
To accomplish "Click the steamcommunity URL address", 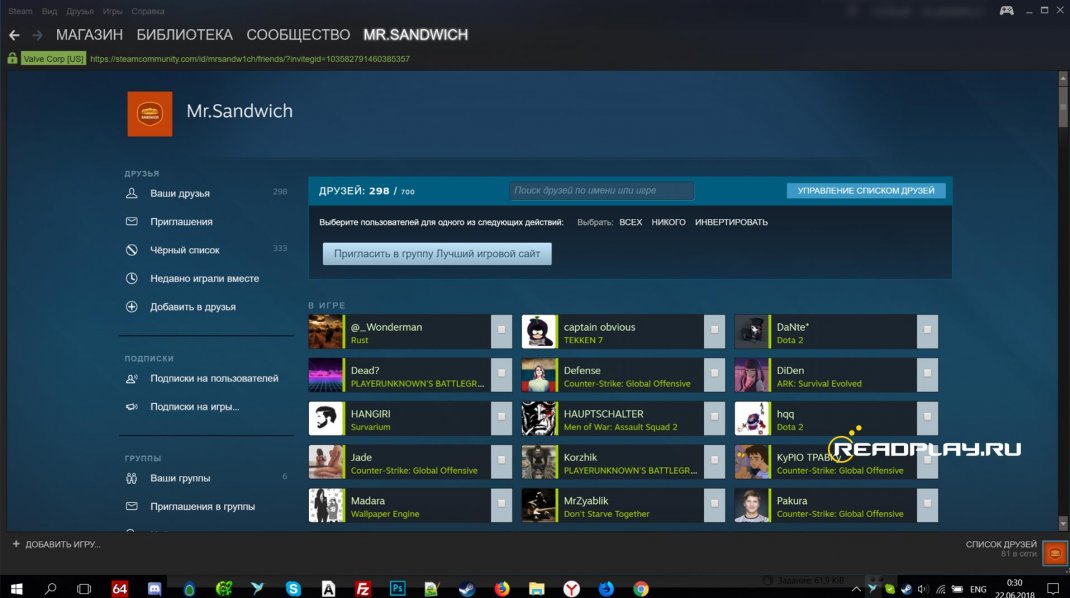I will click(x=250, y=59).
